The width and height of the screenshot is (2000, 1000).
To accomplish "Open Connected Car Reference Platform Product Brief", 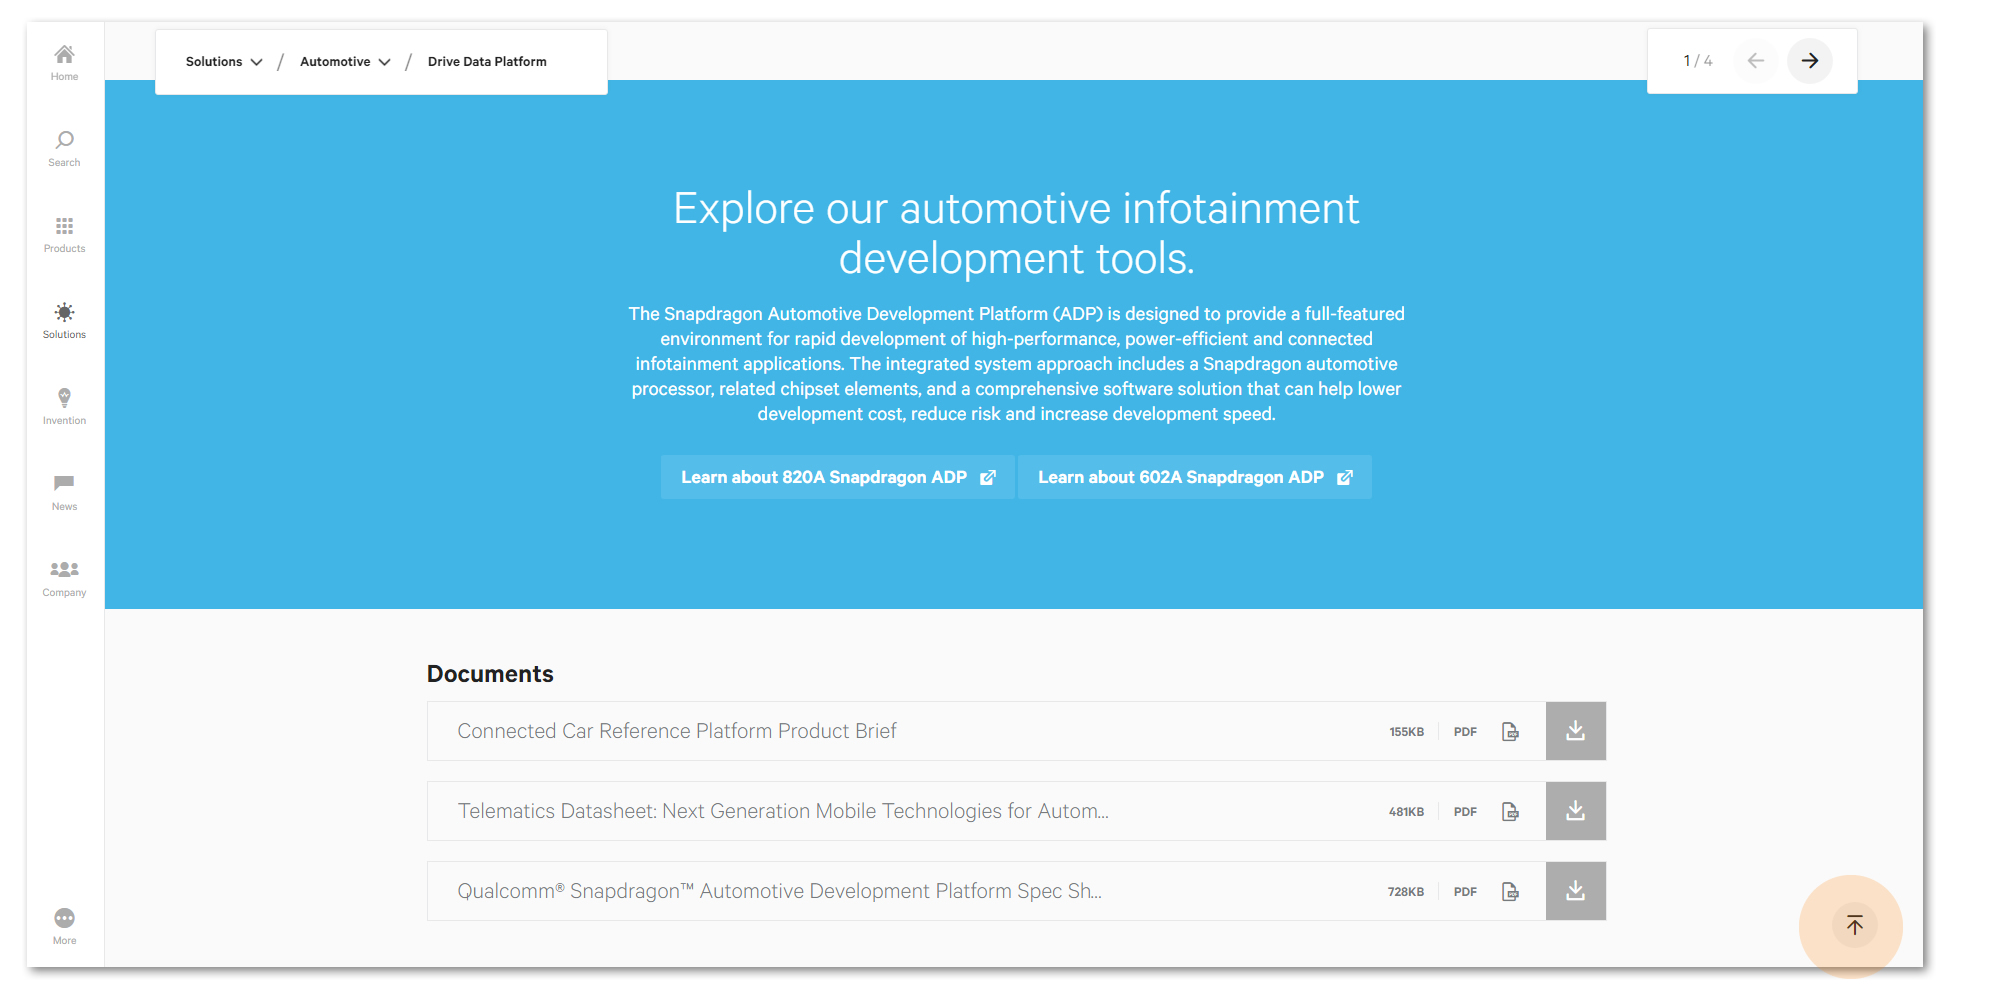I will click(x=677, y=731).
